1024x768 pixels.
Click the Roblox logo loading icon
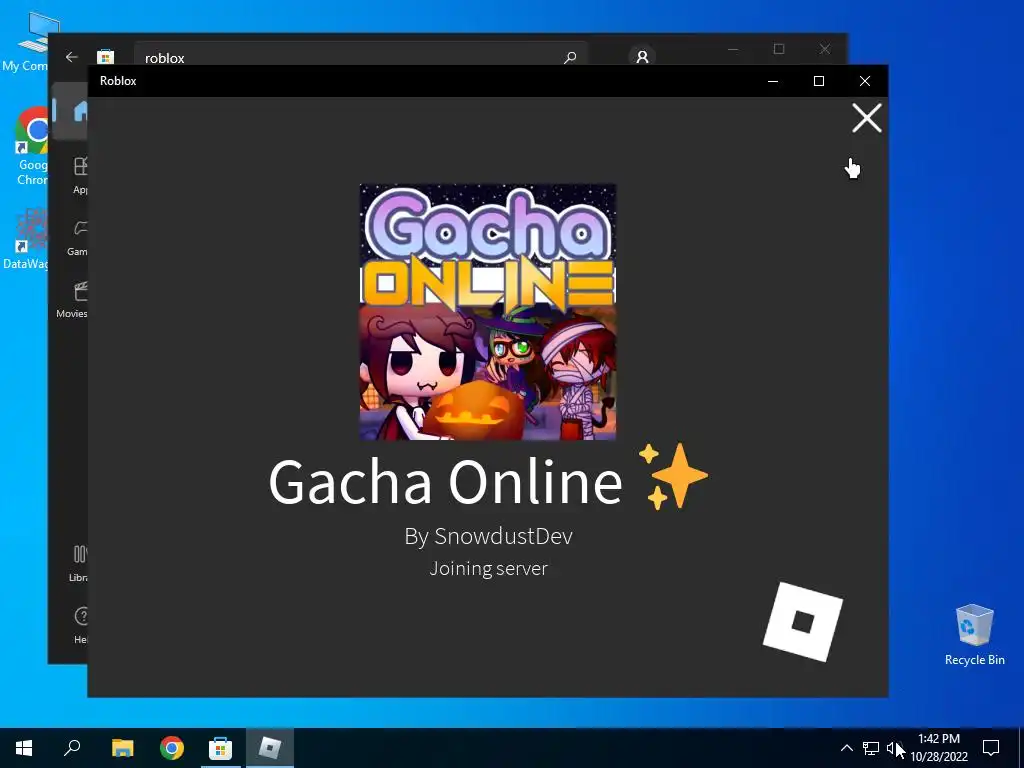tap(803, 622)
